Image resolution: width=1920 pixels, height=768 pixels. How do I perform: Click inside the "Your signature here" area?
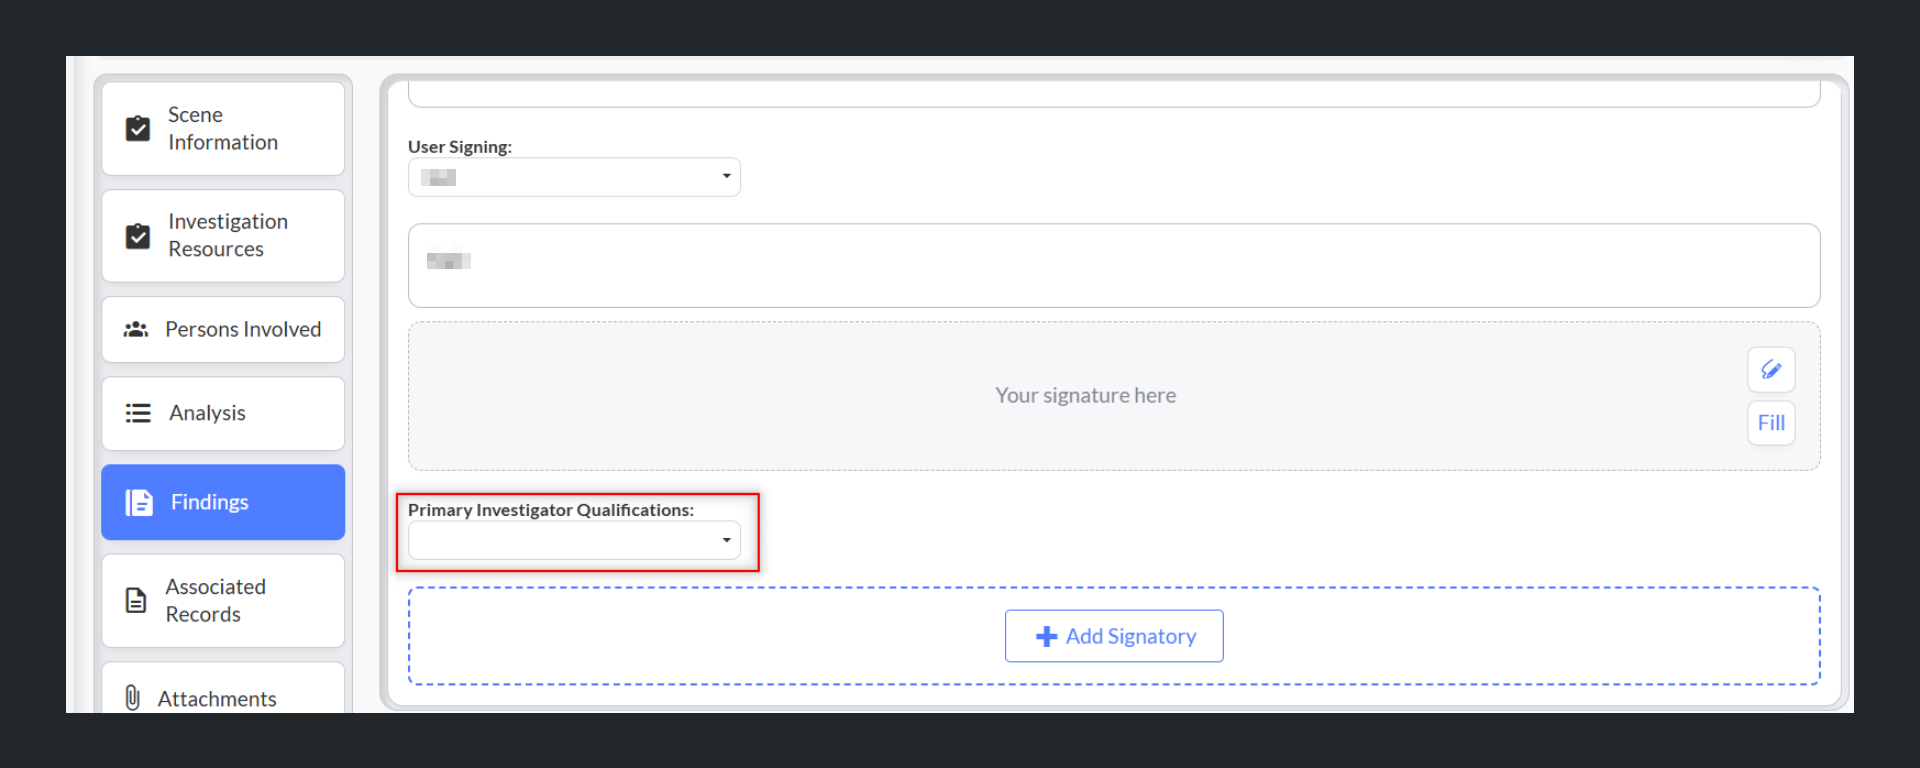coord(1085,396)
